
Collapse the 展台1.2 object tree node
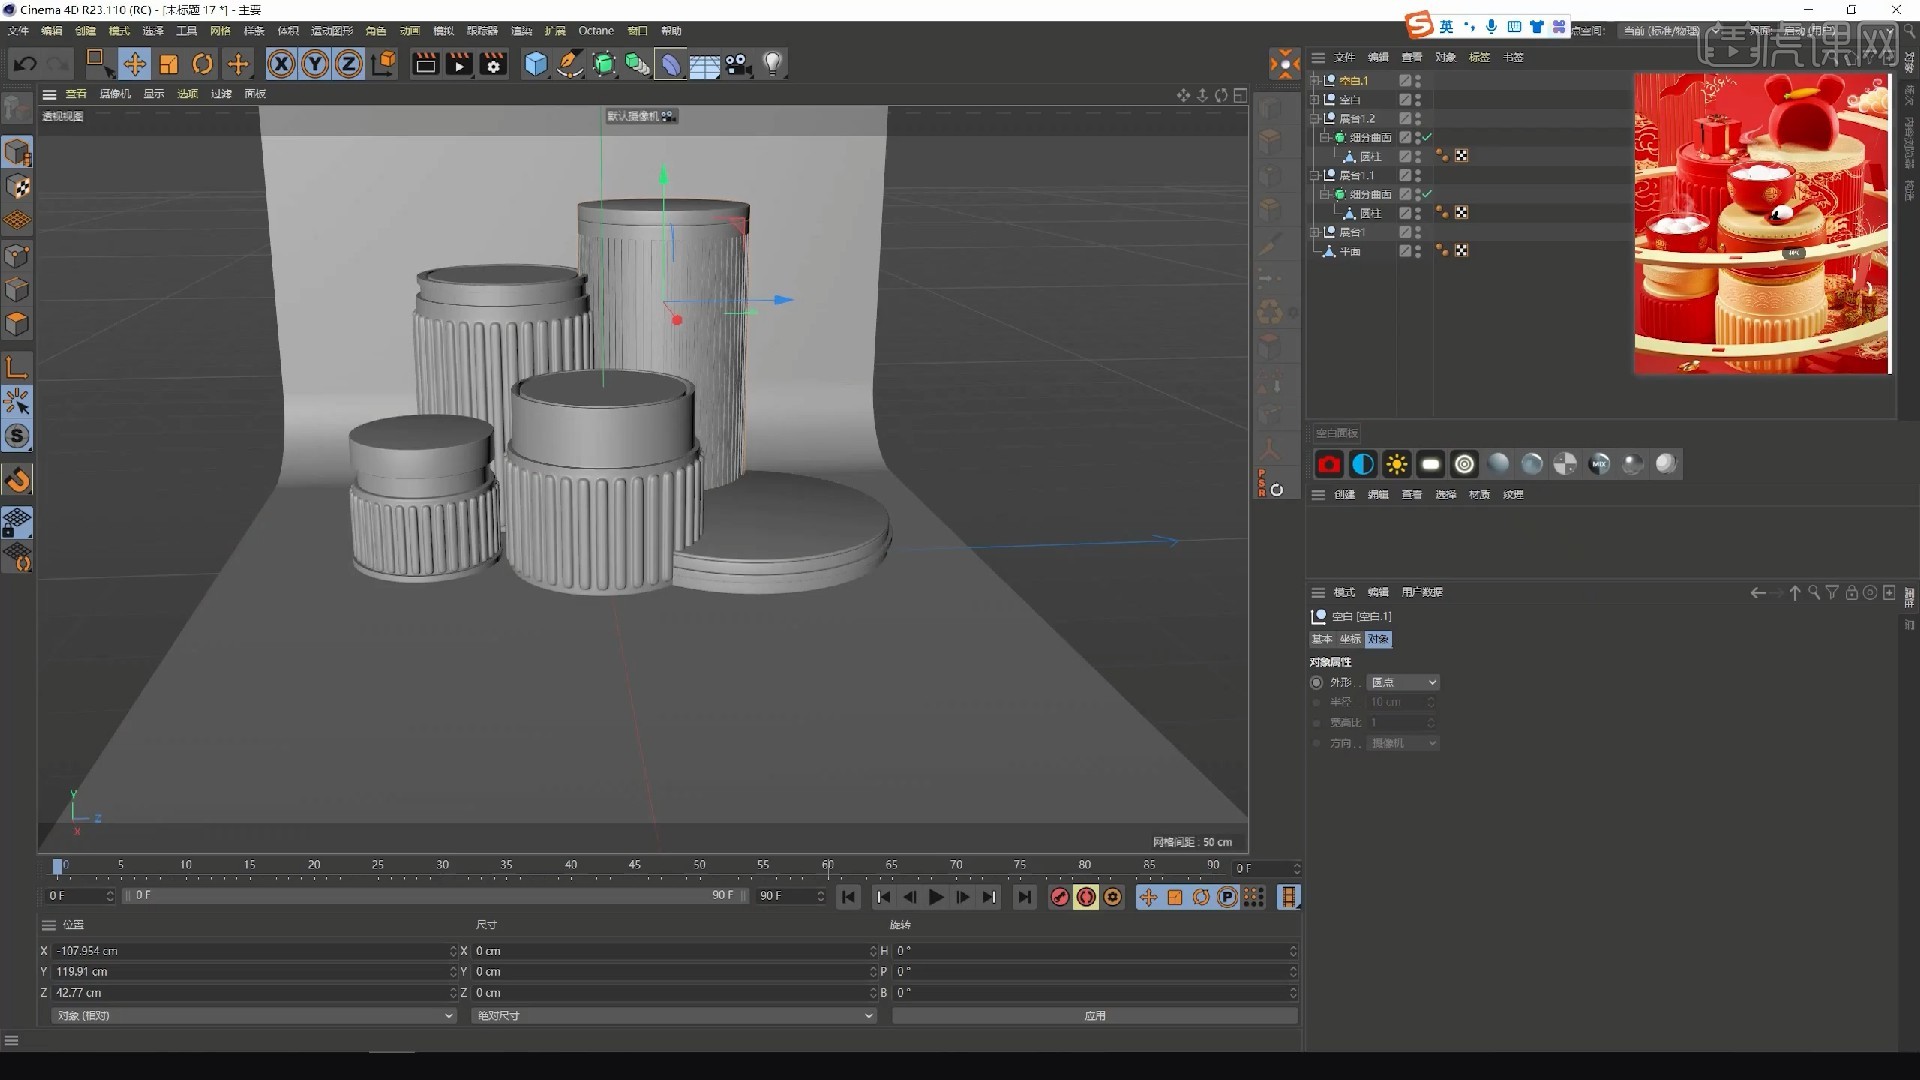coord(1316,118)
